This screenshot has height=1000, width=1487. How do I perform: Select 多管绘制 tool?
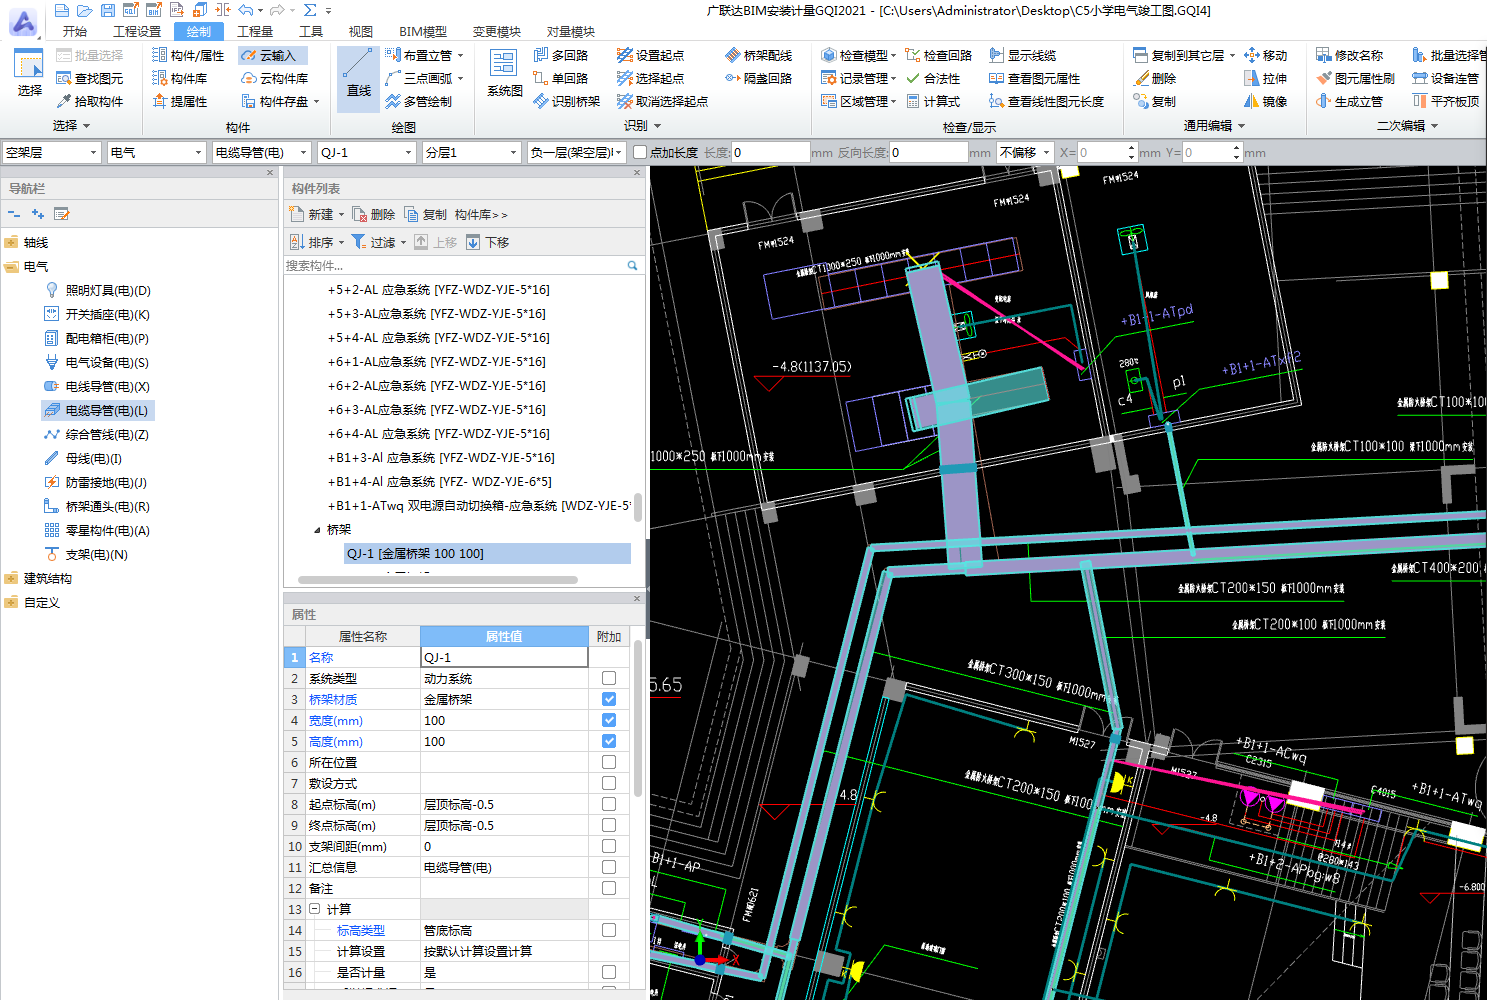coord(418,101)
